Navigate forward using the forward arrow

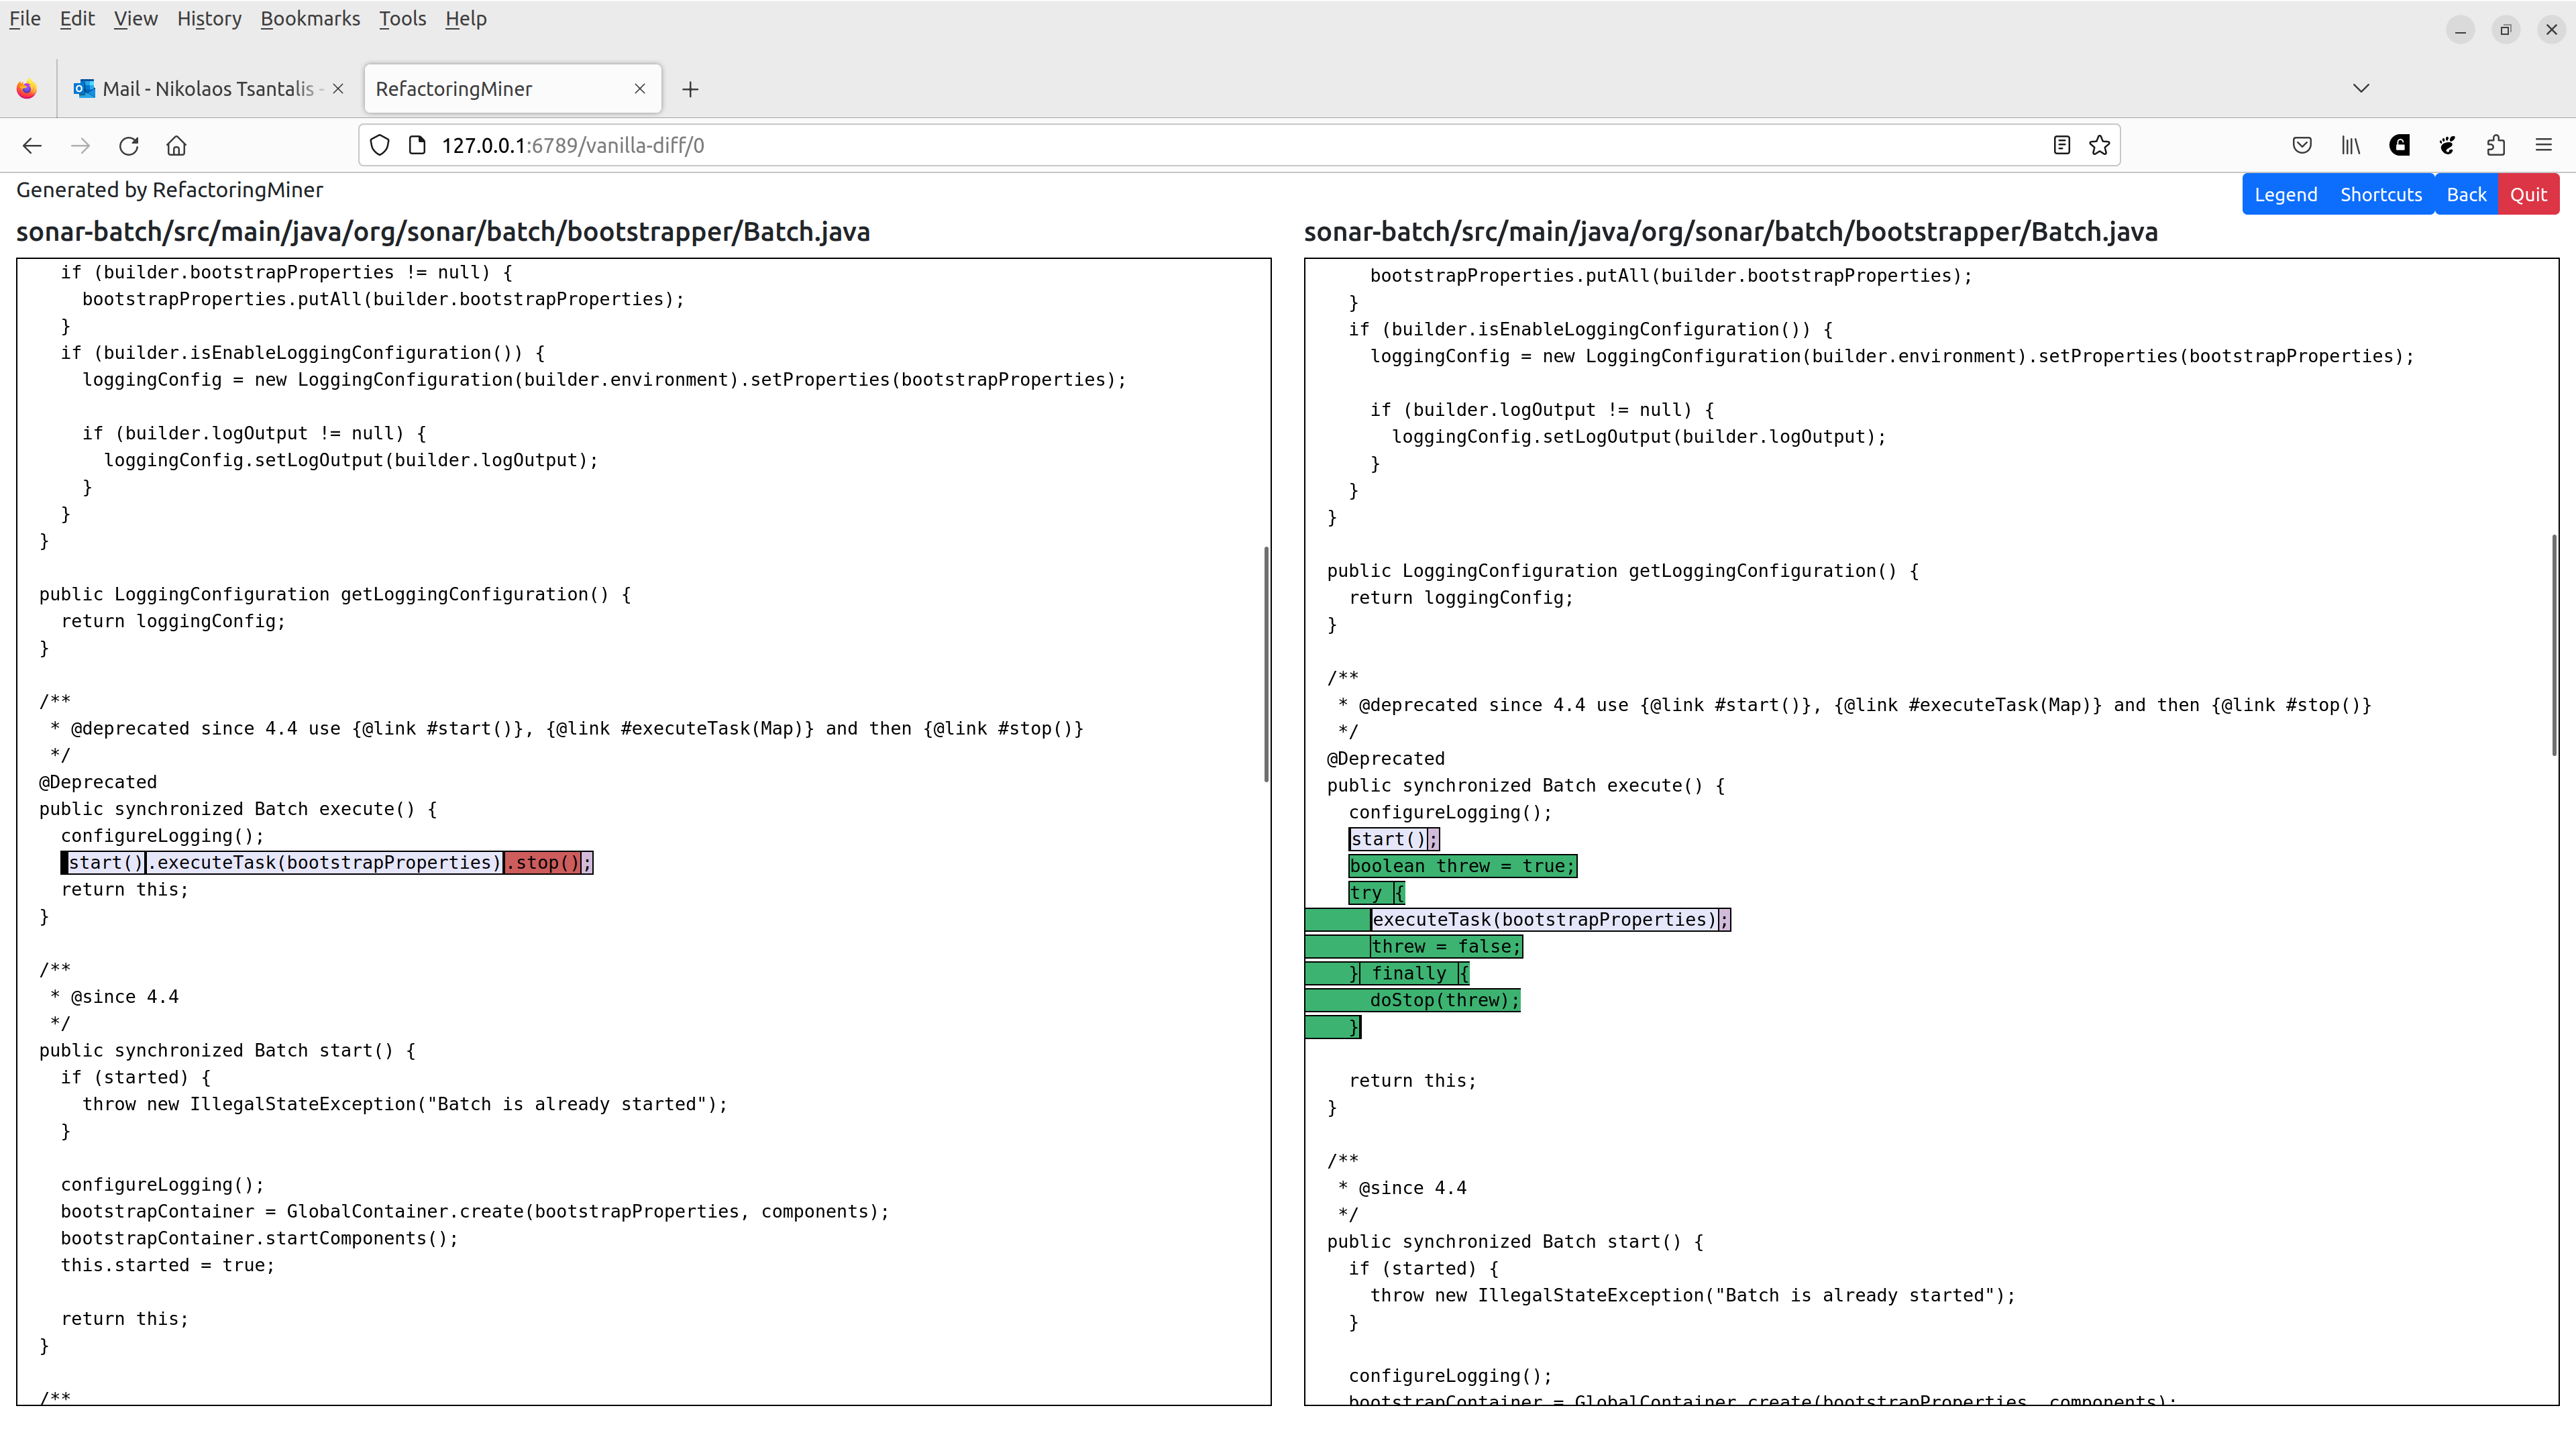[80, 145]
